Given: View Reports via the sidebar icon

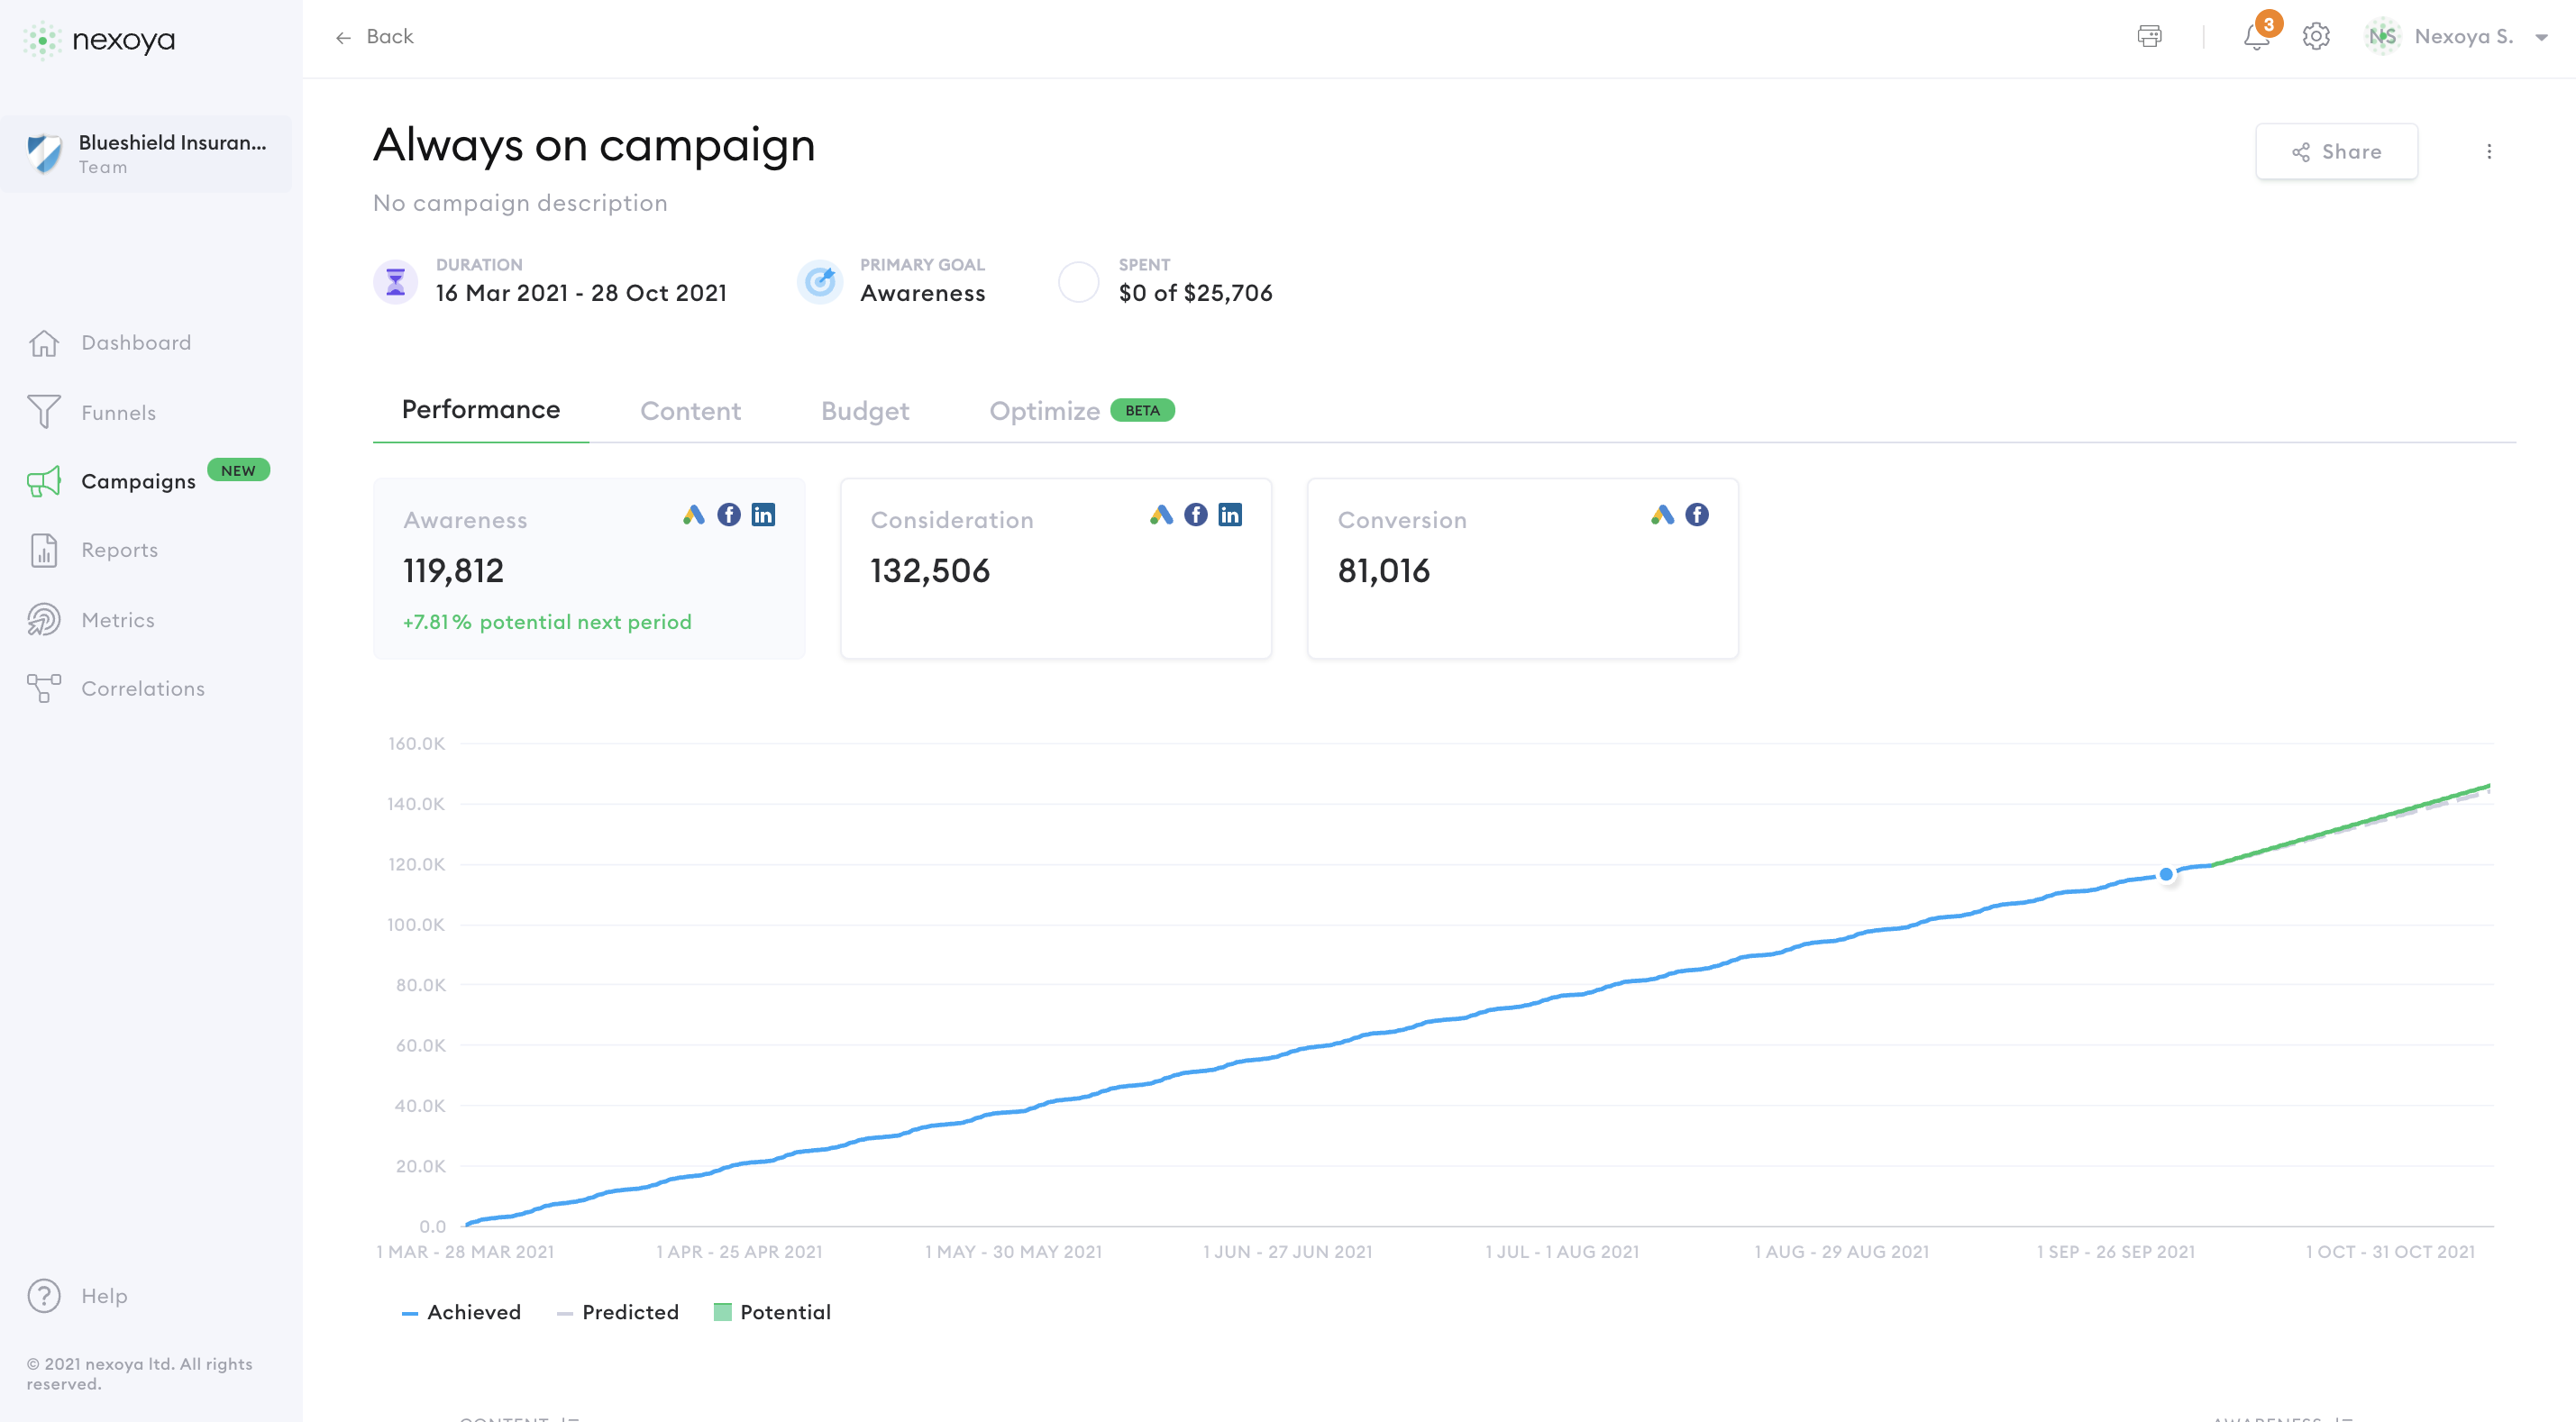Looking at the screenshot, I should pos(119,550).
